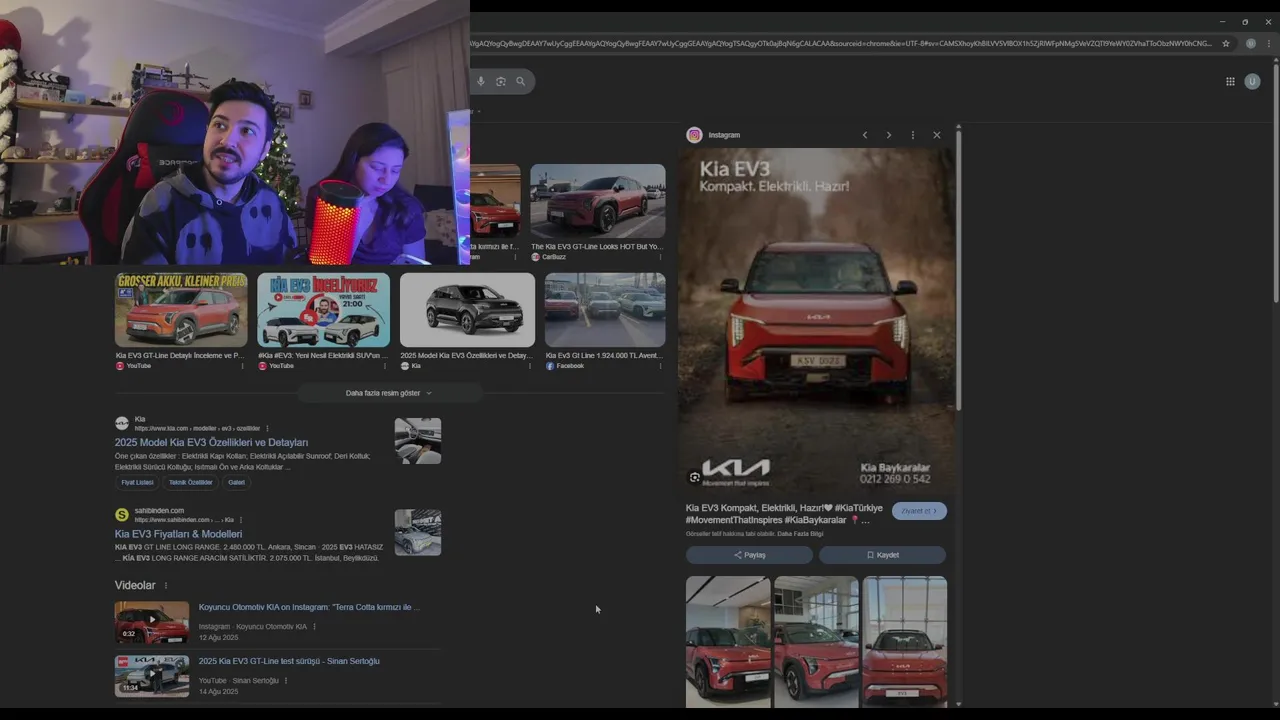Open Koyuncu Otomotiv KIA Instagram video link
Image resolution: width=1280 pixels, height=720 pixels.
click(x=309, y=607)
